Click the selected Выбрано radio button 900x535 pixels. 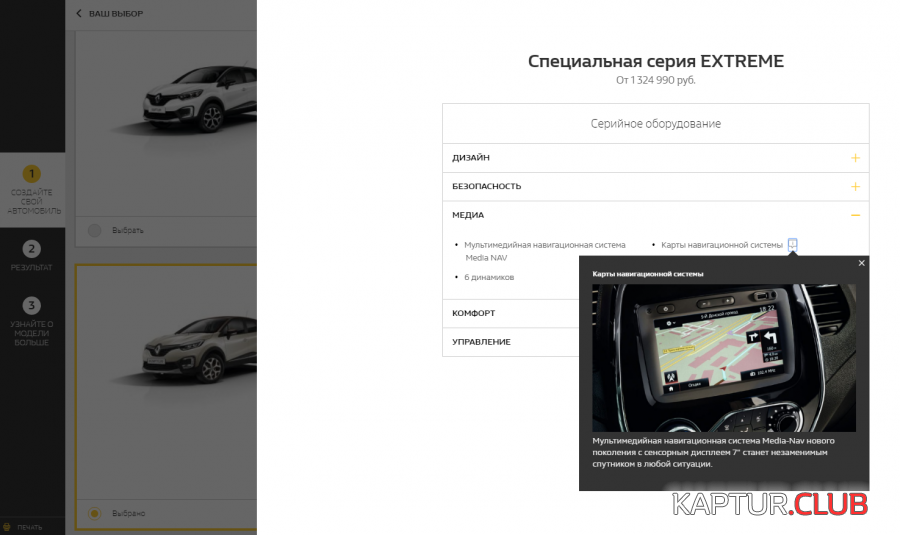[95, 513]
